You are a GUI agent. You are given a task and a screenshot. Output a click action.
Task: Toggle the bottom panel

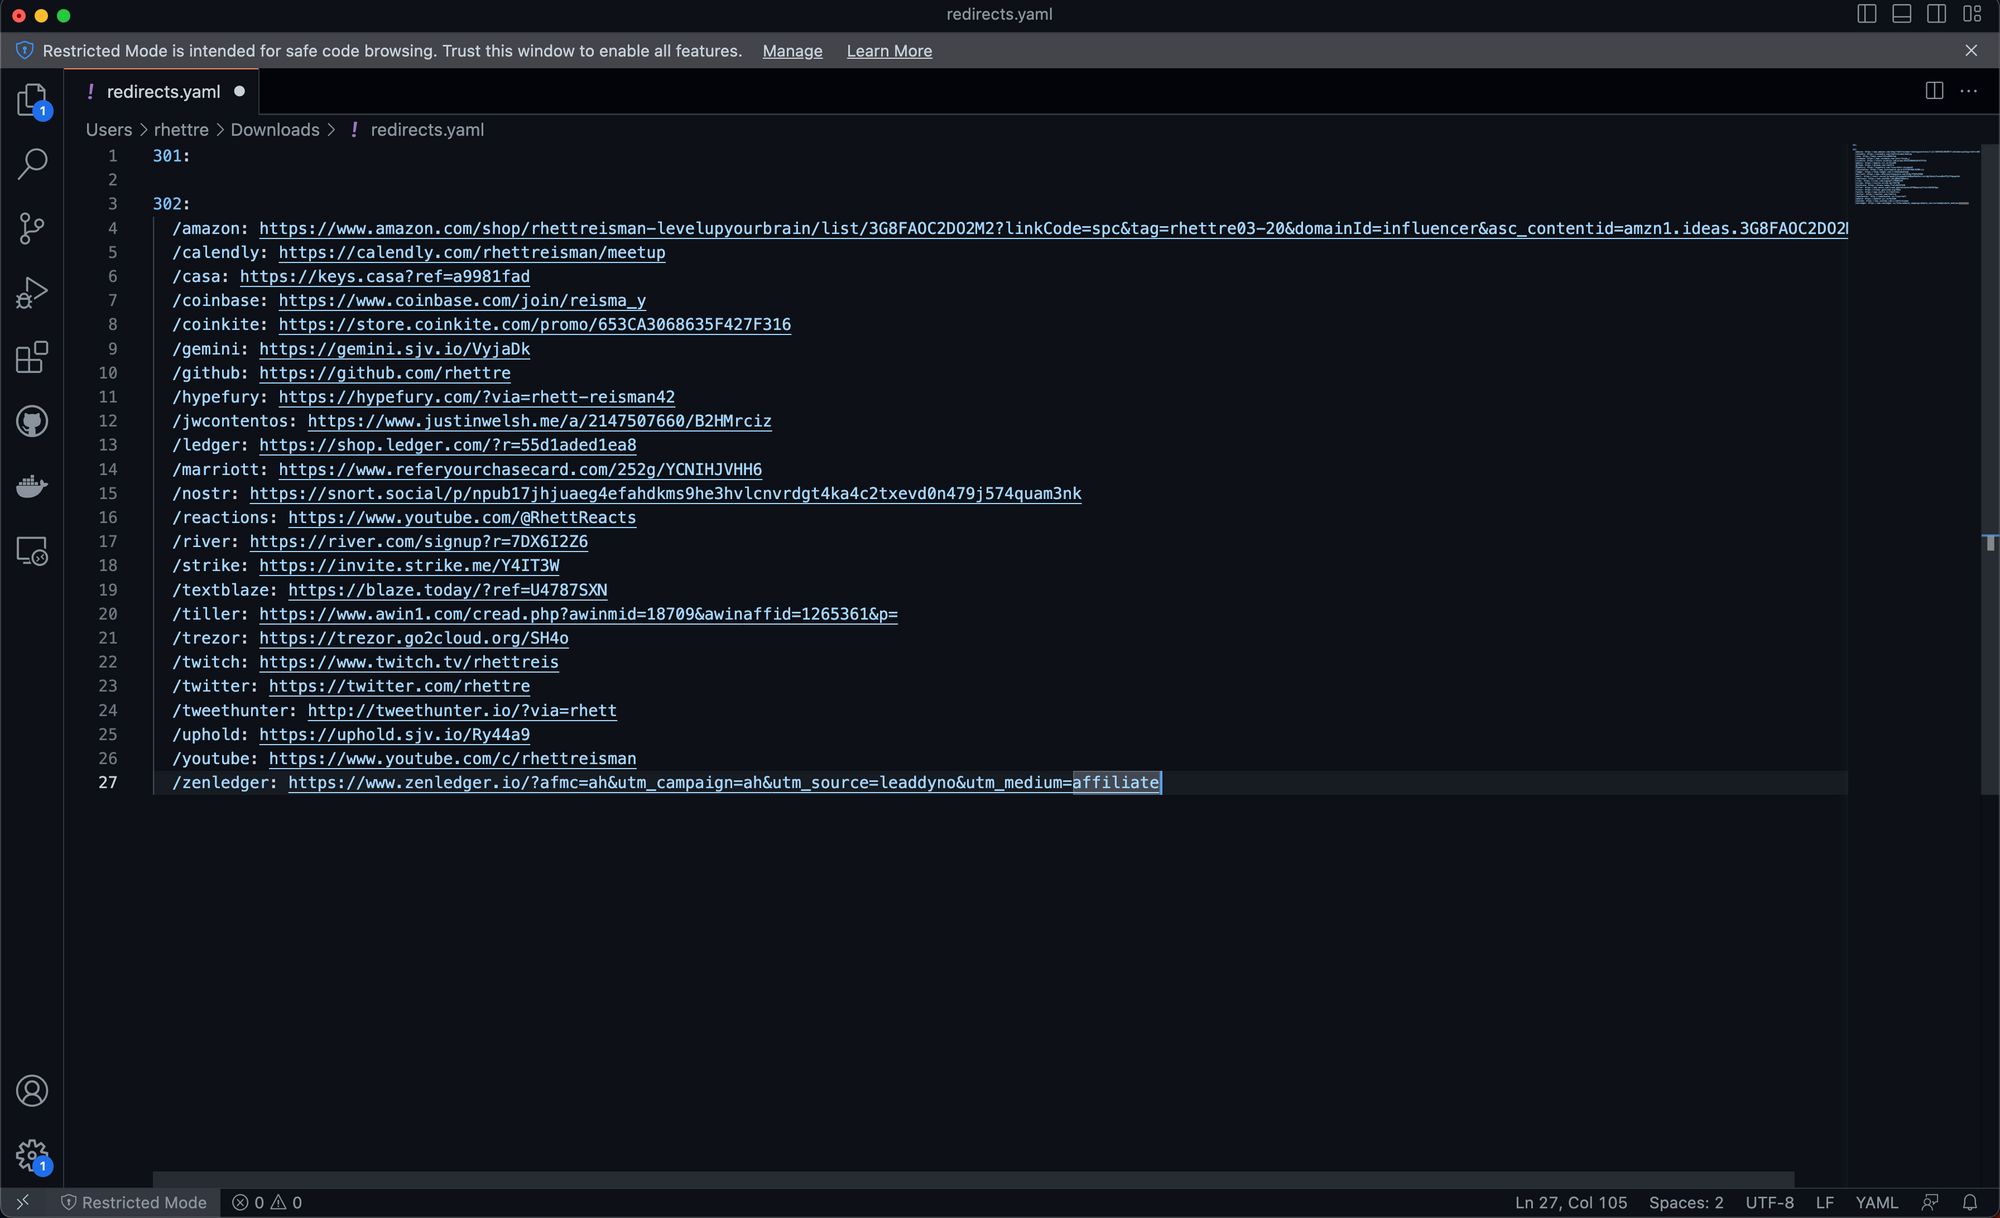[1902, 14]
